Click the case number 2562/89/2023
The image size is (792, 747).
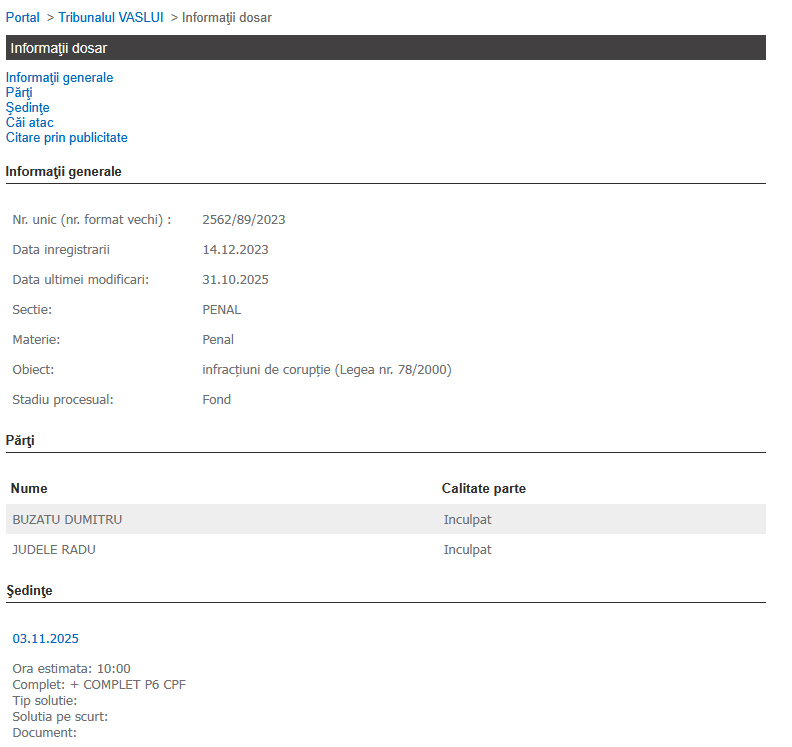243,220
